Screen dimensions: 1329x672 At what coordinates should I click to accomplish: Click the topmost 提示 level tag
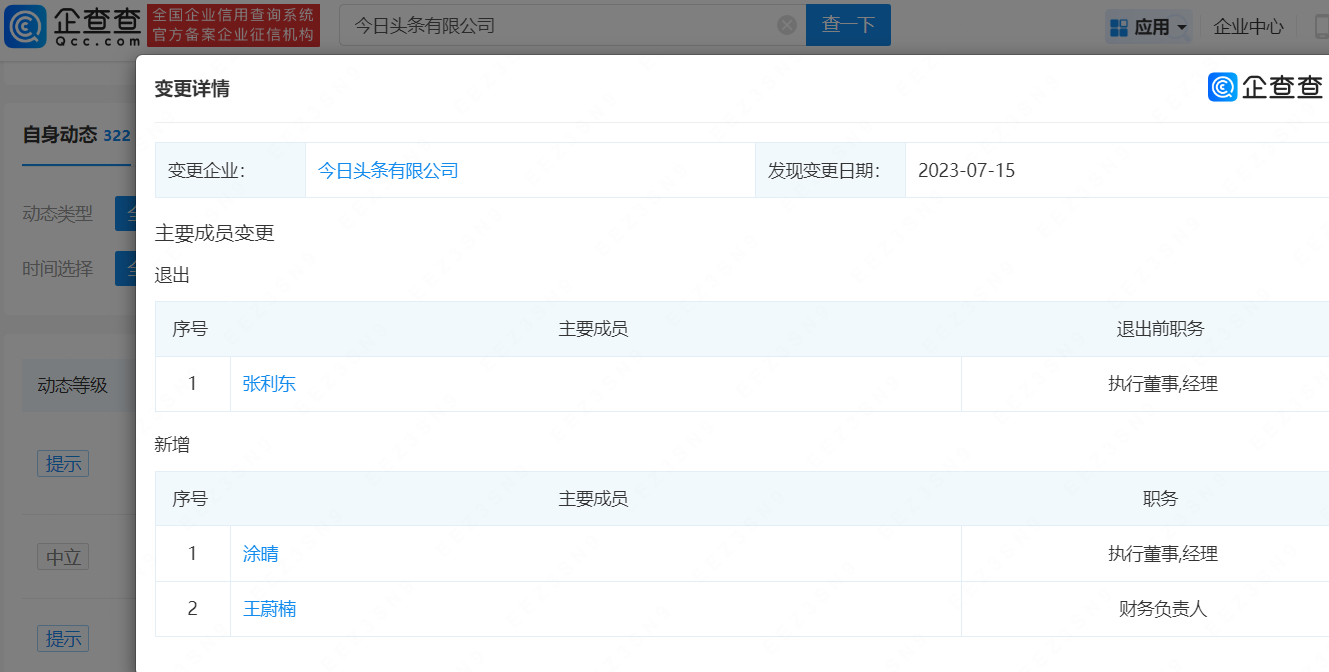tap(63, 464)
